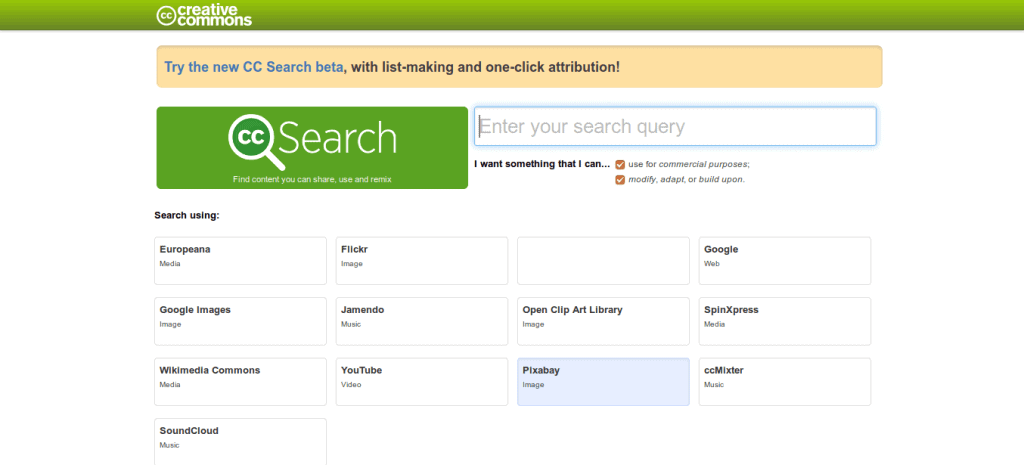The height and width of the screenshot is (465, 1024).
Task: Select Wikimedia Commons media source
Action: click(x=240, y=382)
